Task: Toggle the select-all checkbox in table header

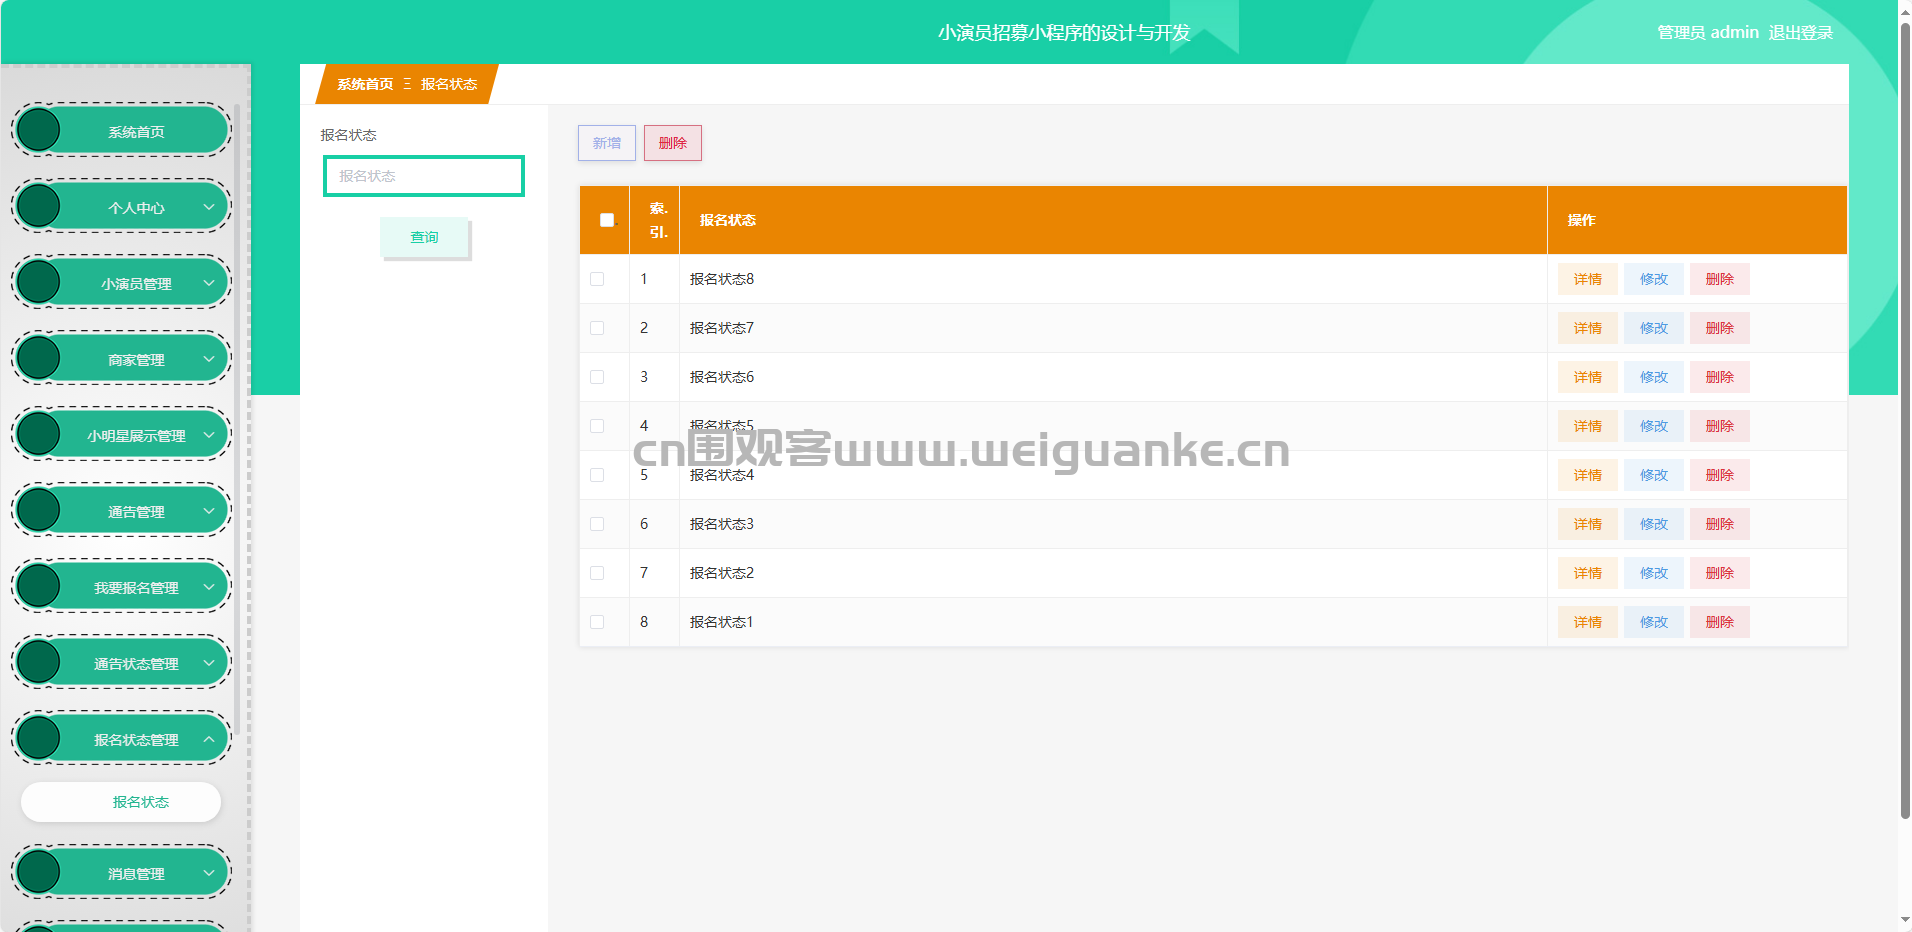Action: point(607,220)
